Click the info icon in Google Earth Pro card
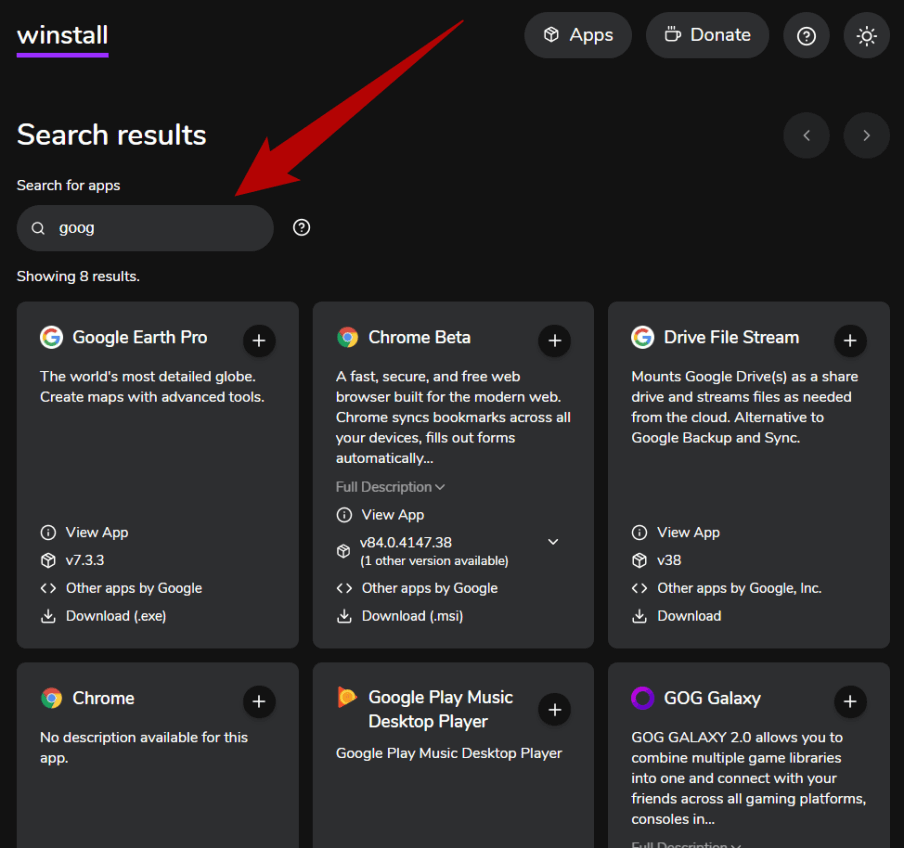 pos(48,532)
